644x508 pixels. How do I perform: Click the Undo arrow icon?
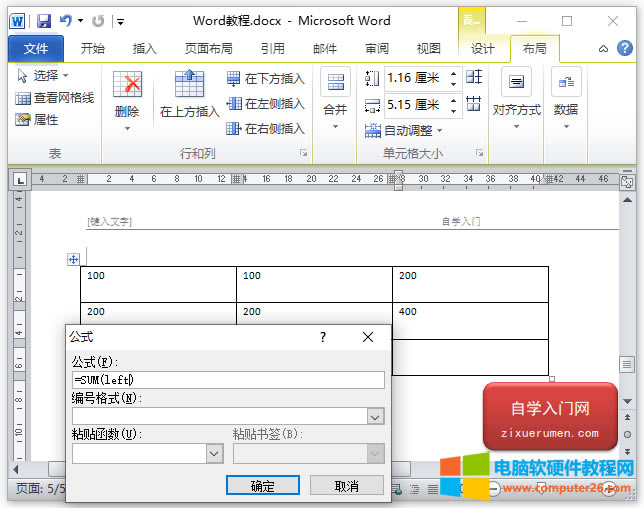pos(66,20)
